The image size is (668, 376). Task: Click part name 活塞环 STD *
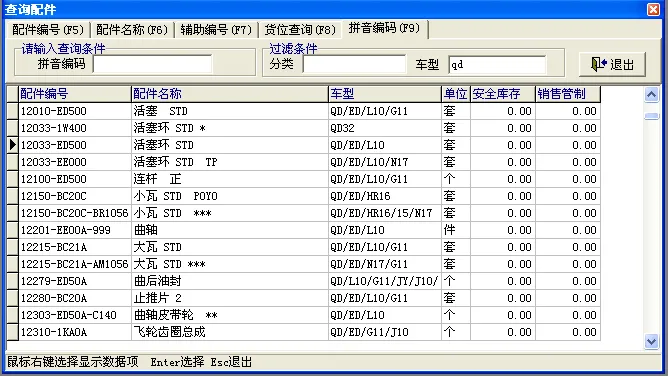[170, 128]
